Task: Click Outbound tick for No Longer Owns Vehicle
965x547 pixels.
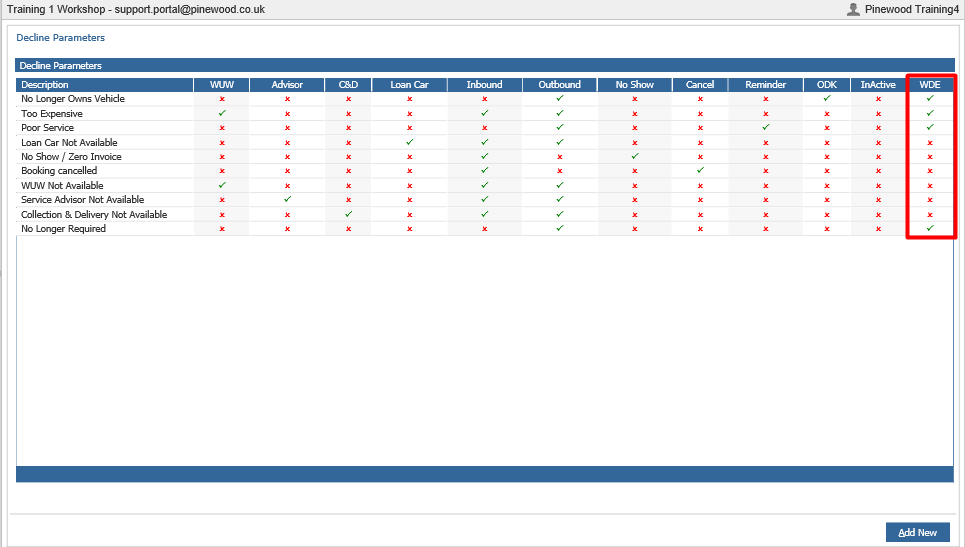Action: (x=559, y=98)
